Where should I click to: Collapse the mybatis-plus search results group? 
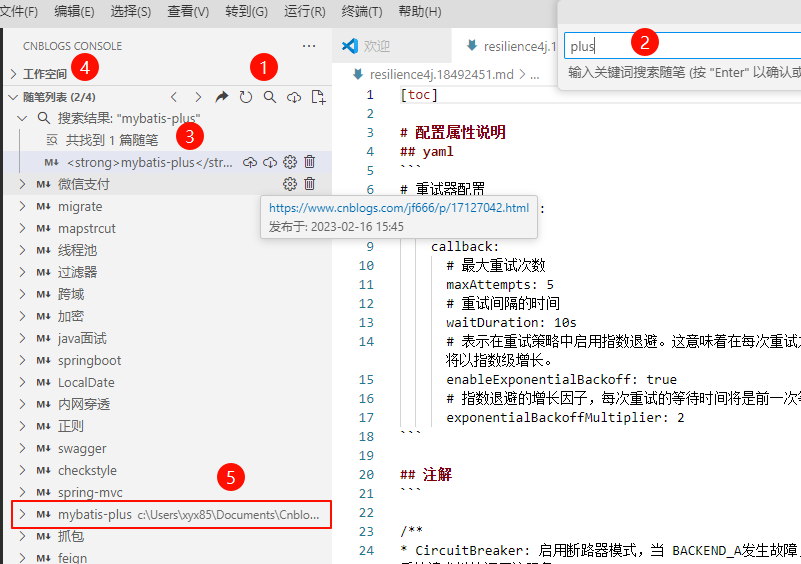22,119
